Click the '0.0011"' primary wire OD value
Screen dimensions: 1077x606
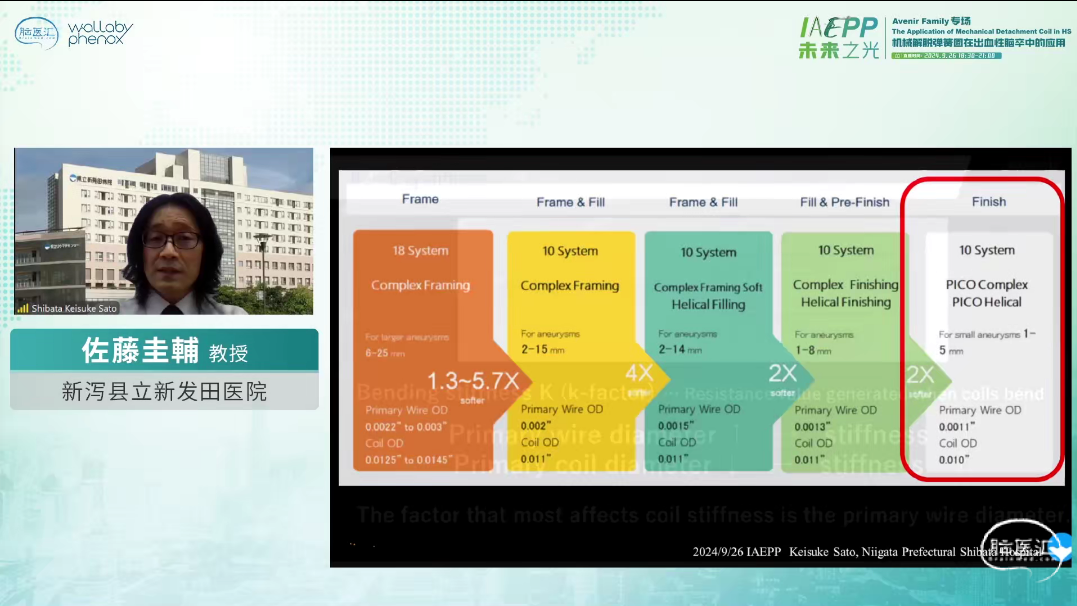[956, 427]
